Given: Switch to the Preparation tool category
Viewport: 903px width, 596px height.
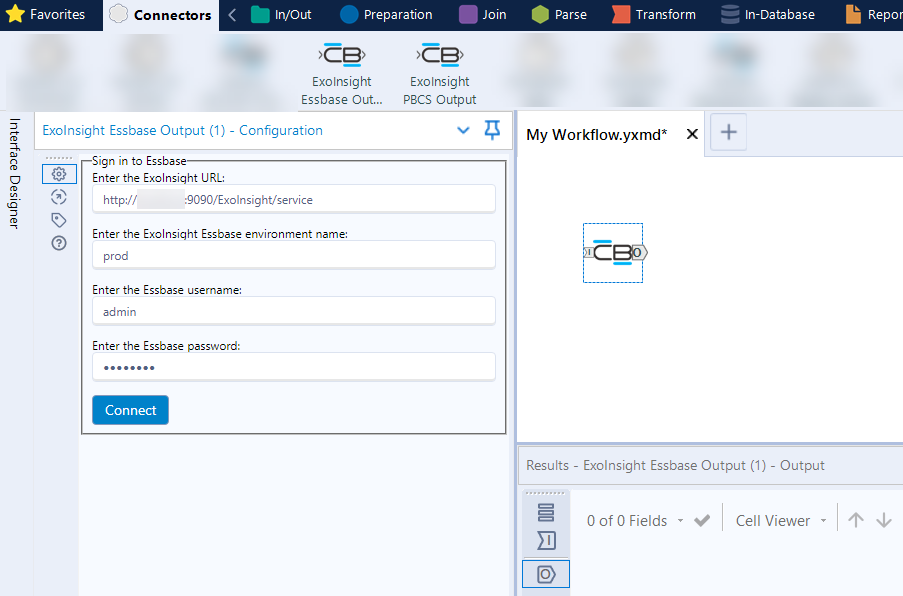Looking at the screenshot, I should 386,14.
